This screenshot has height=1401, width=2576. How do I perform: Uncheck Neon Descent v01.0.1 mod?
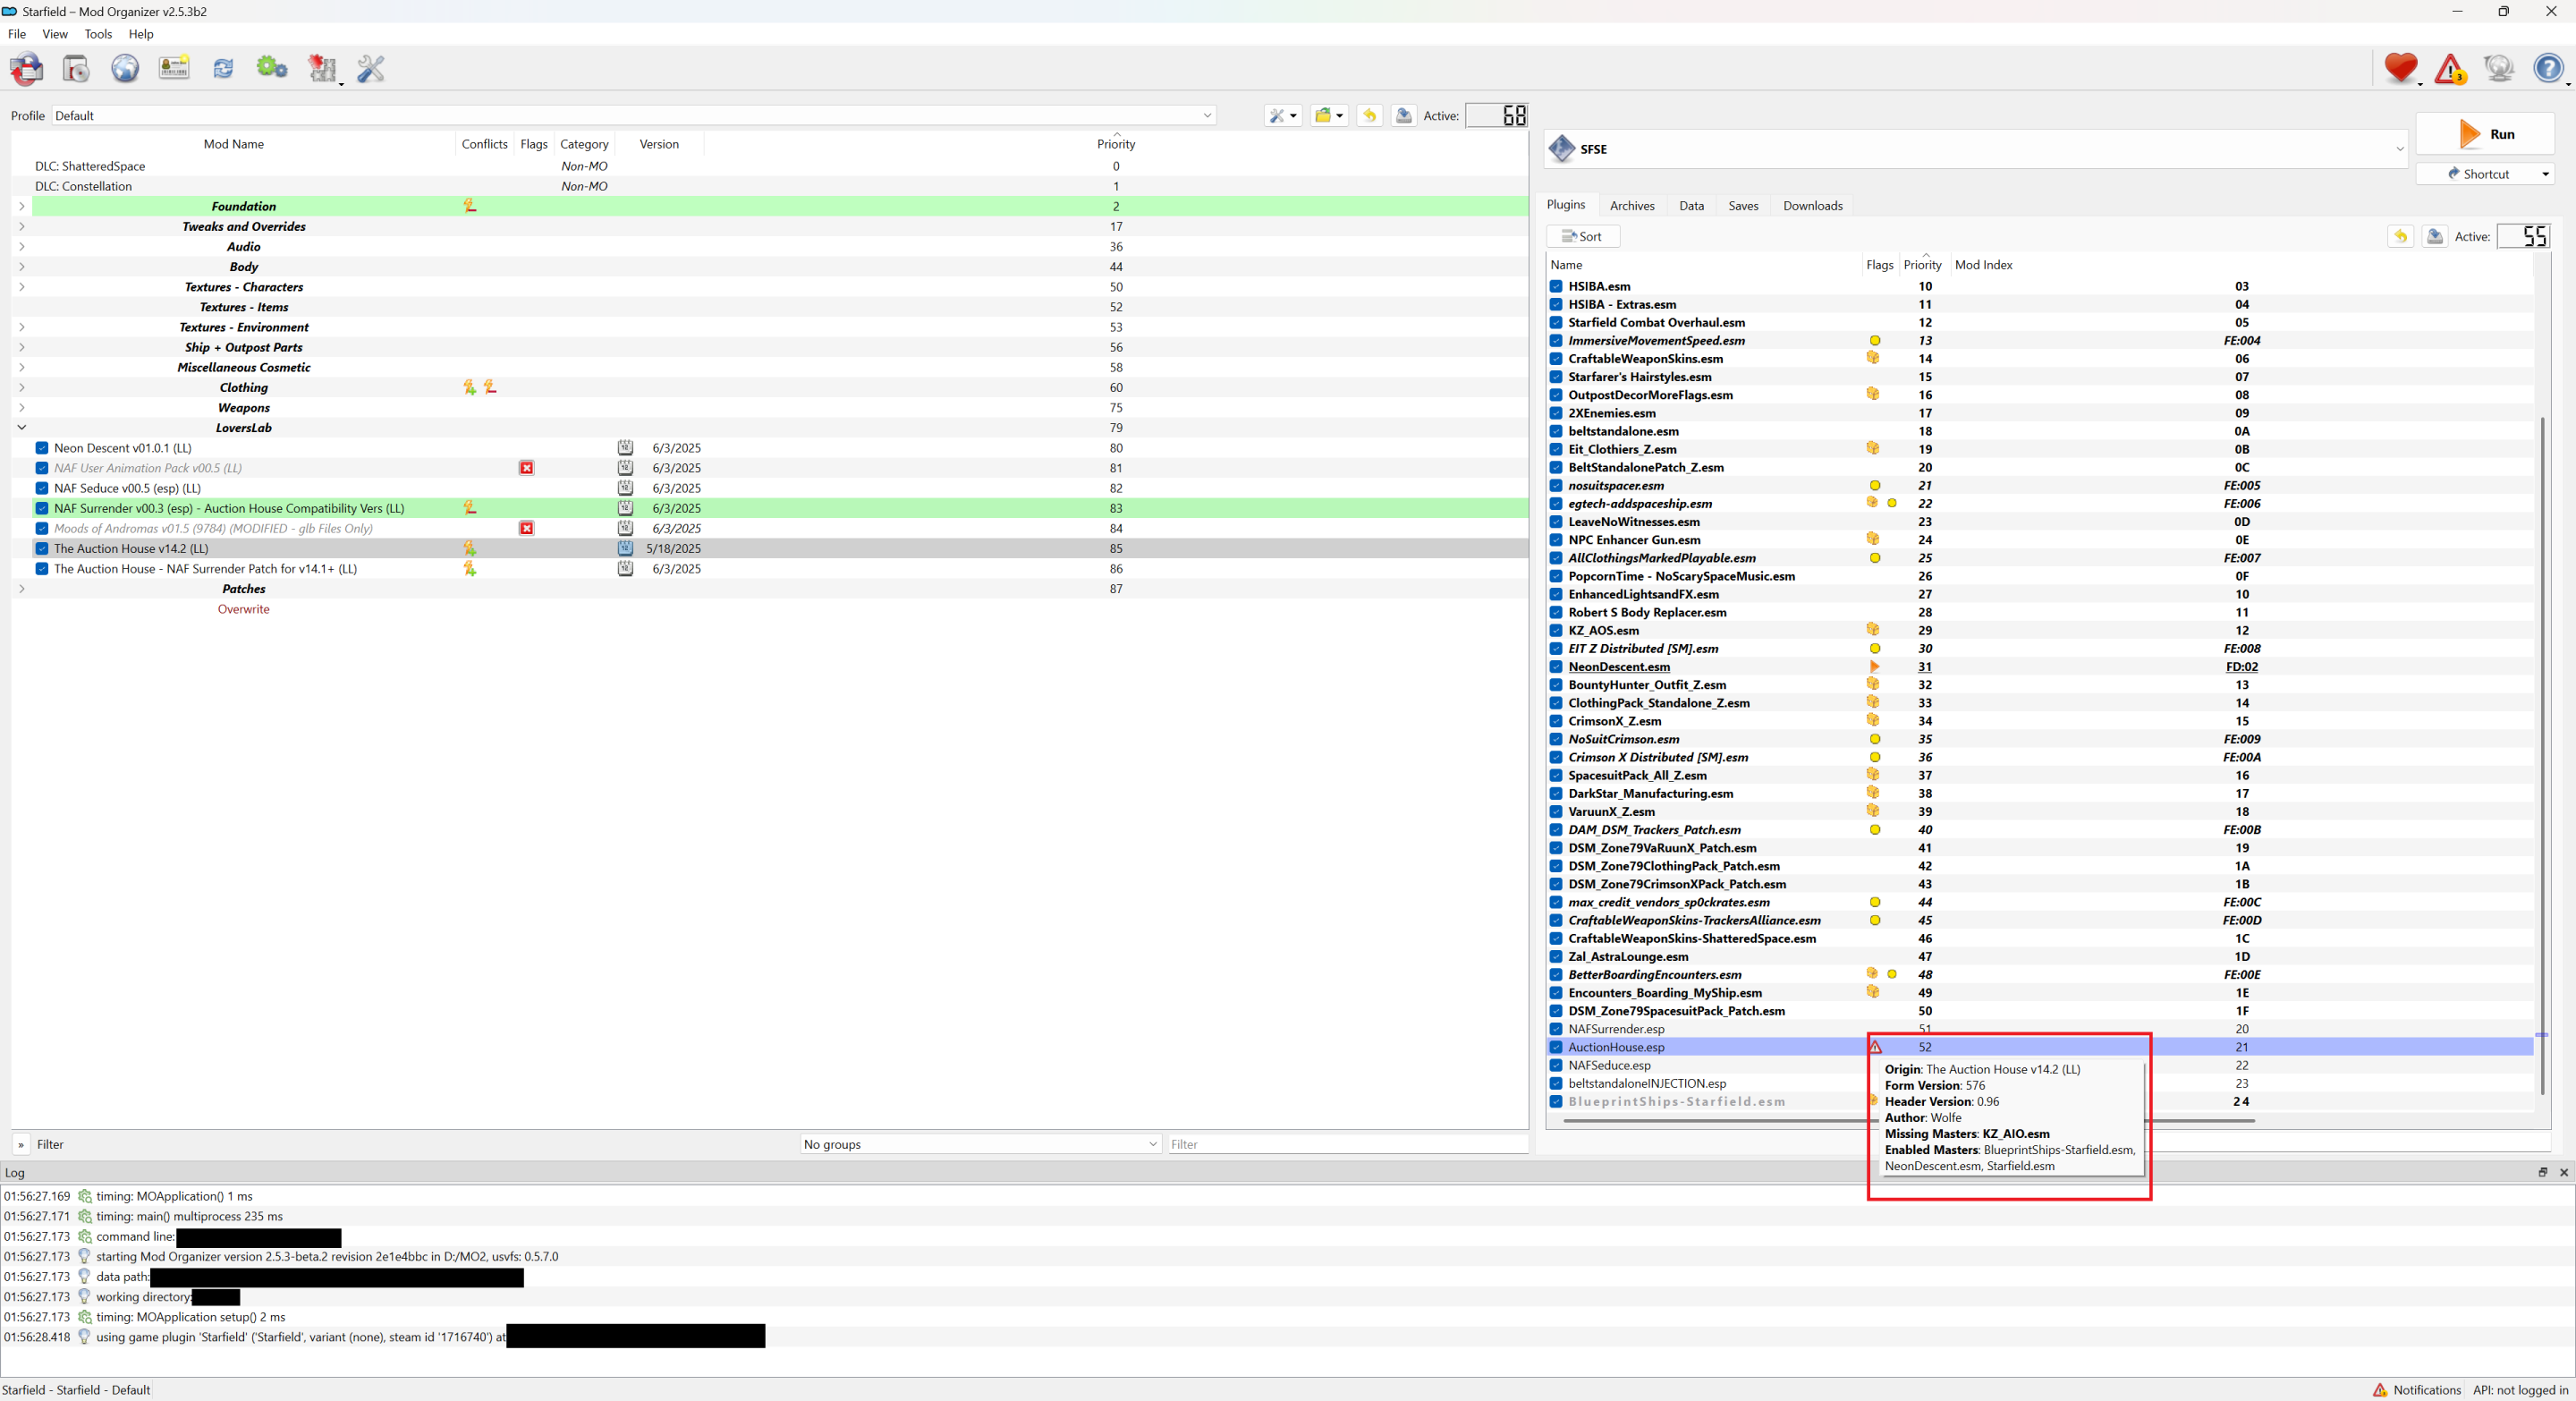click(x=42, y=448)
